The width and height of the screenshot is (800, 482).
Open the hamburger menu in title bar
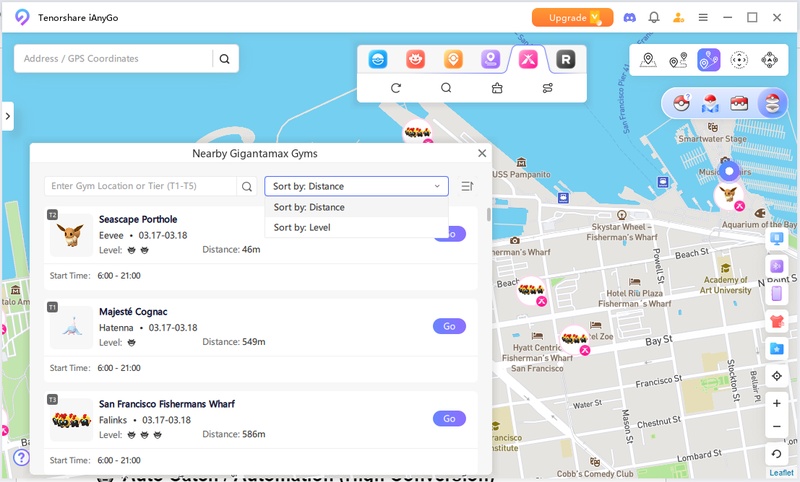tap(703, 17)
